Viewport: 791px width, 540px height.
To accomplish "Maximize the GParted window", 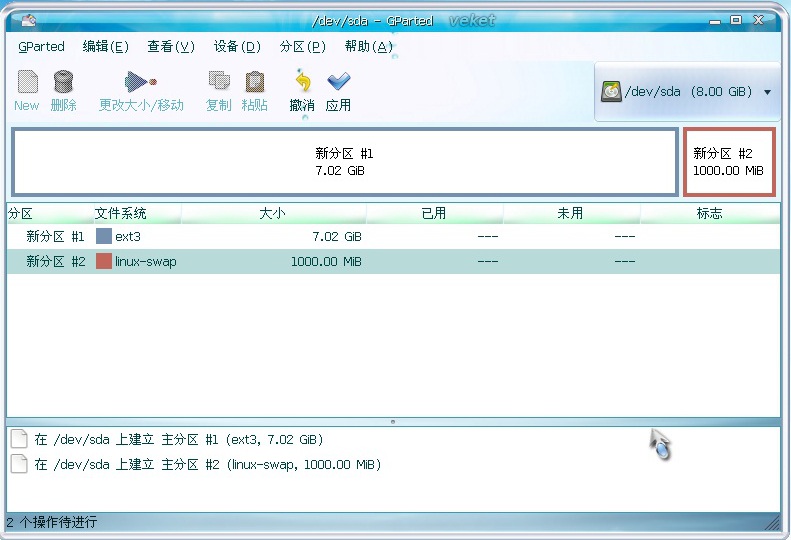I will 736,20.
